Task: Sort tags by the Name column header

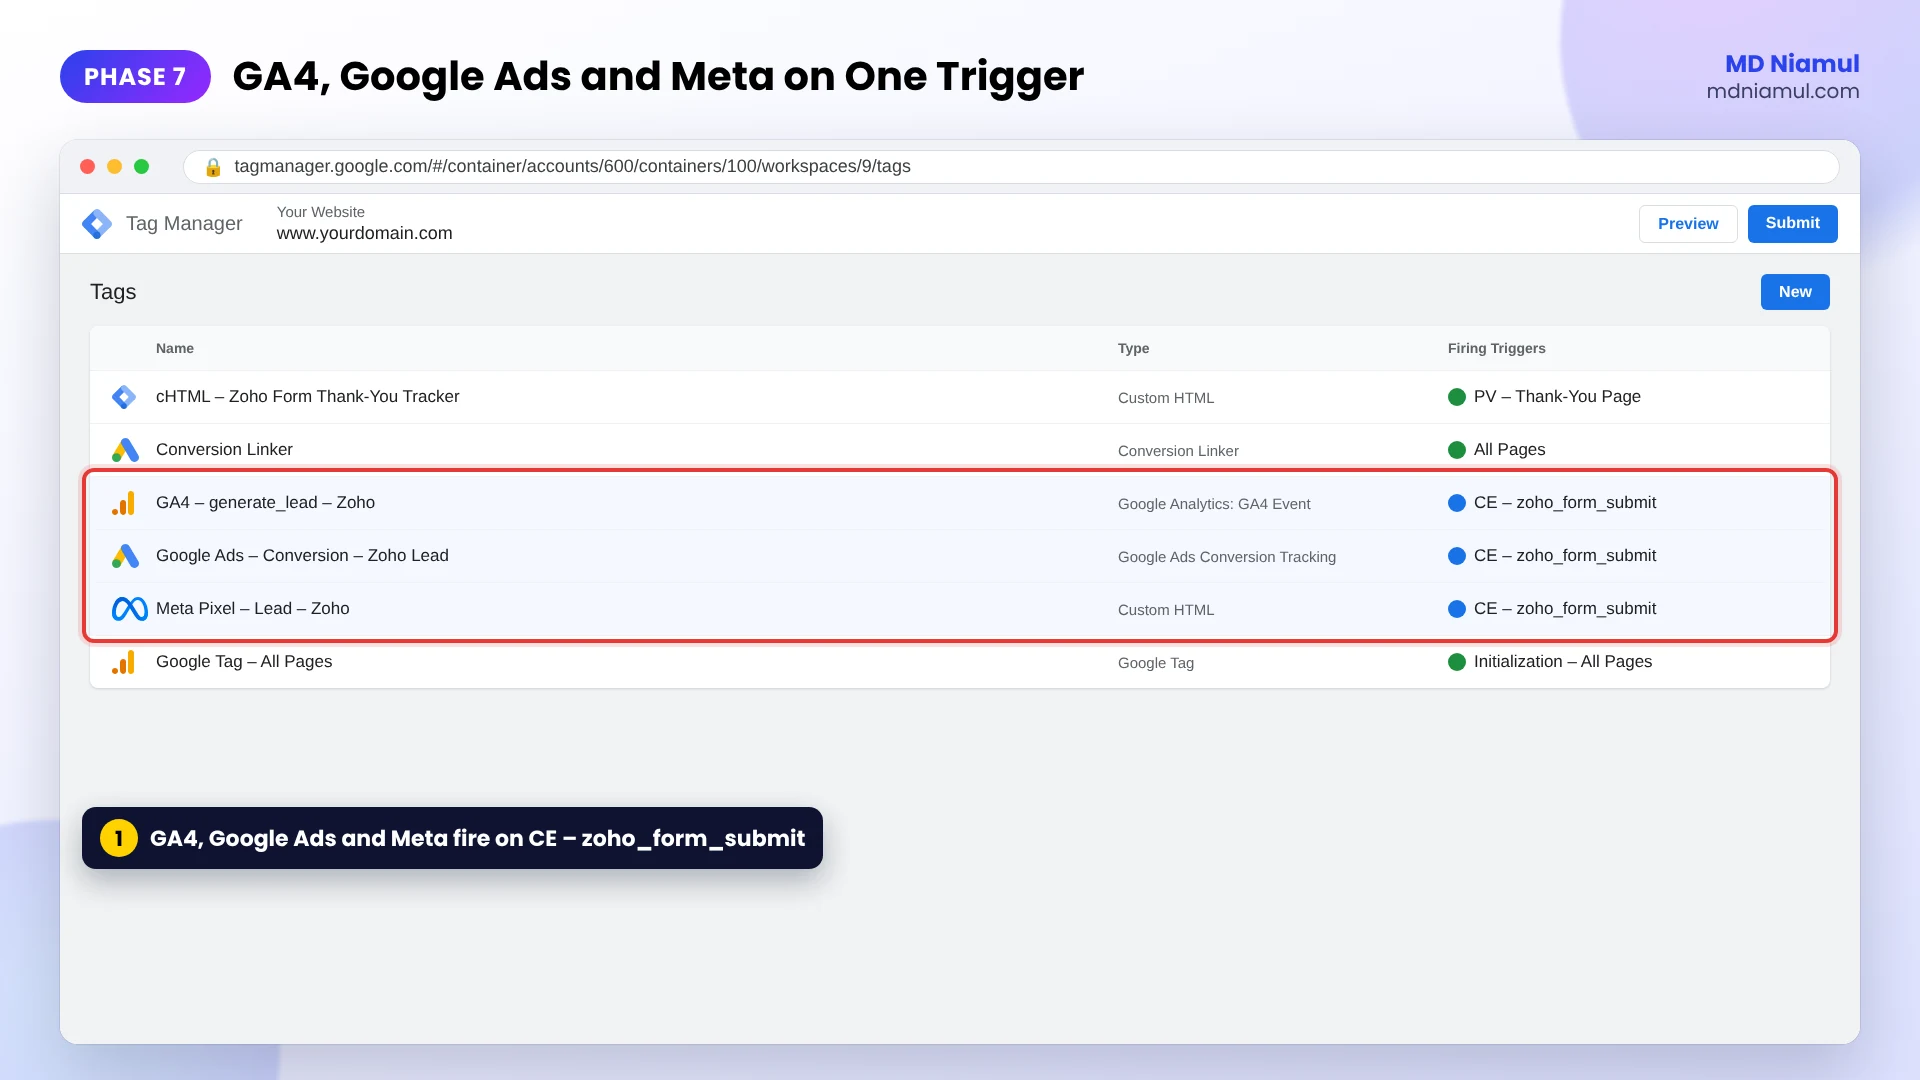Action: pyautogui.click(x=175, y=349)
